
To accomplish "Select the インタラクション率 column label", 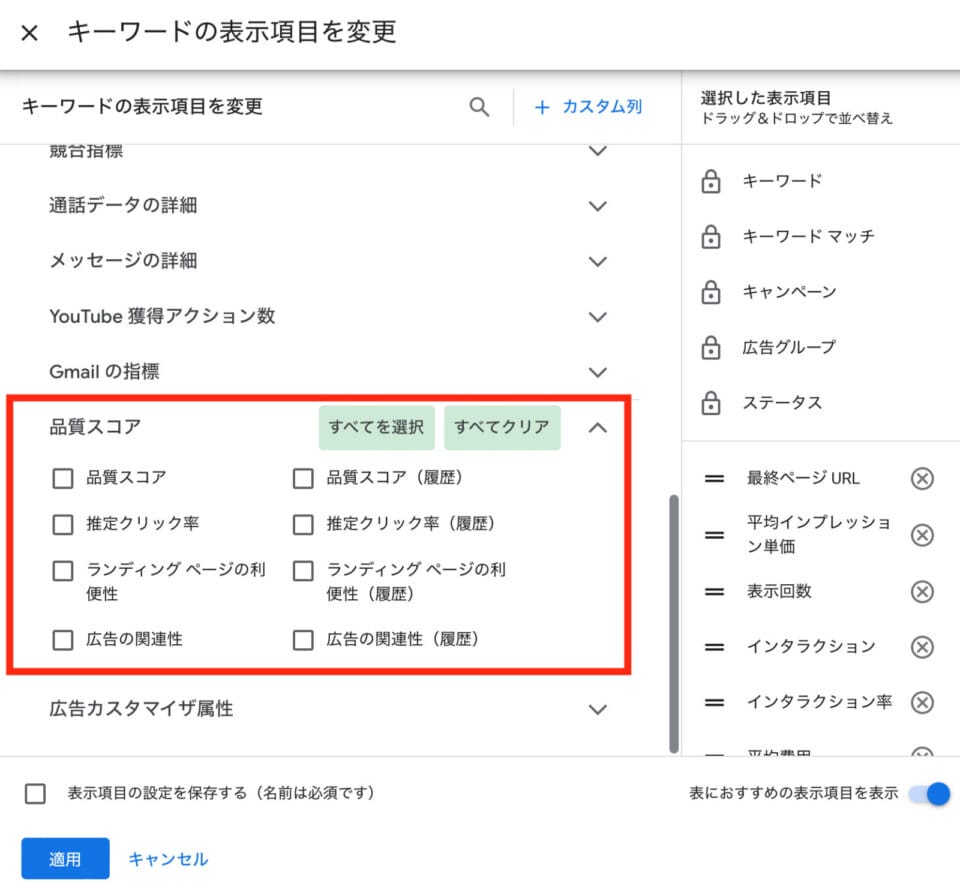I will point(819,702).
